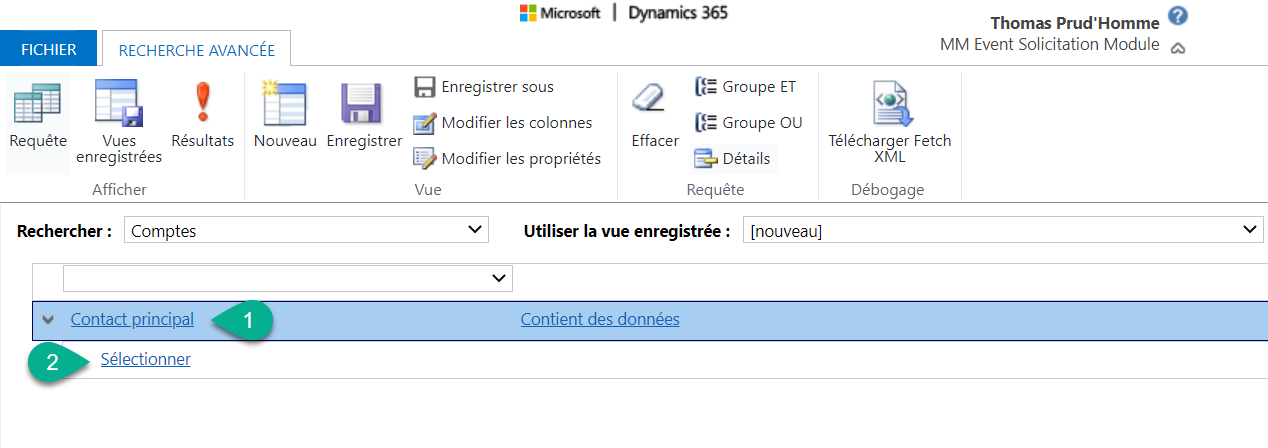Image resolution: width=1268 pixels, height=448 pixels.
Task: Create a Nouveau view
Action: [285, 105]
